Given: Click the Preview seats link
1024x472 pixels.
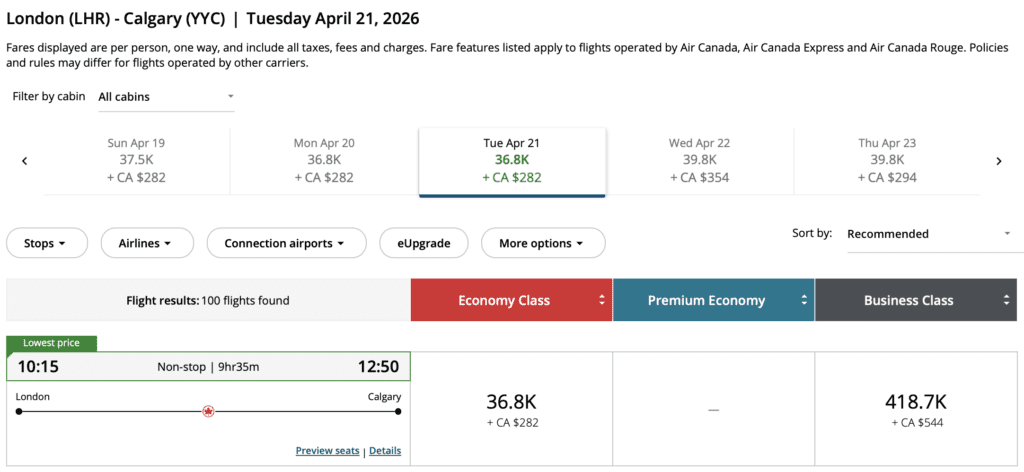Looking at the screenshot, I should click(x=327, y=451).
